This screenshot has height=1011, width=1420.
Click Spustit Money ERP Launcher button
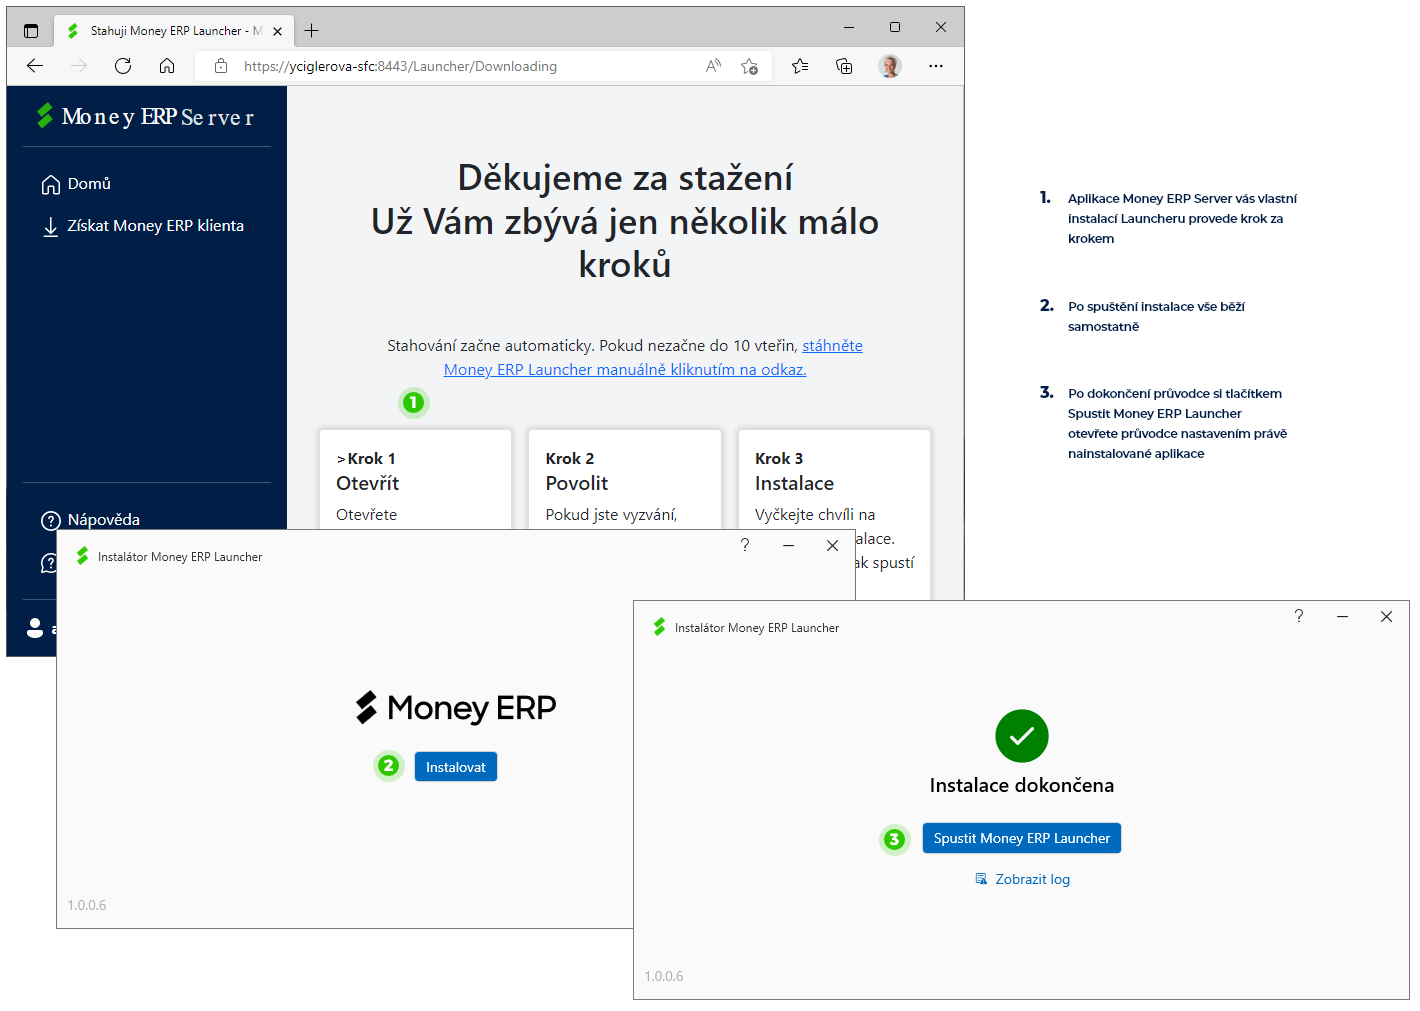1022,838
